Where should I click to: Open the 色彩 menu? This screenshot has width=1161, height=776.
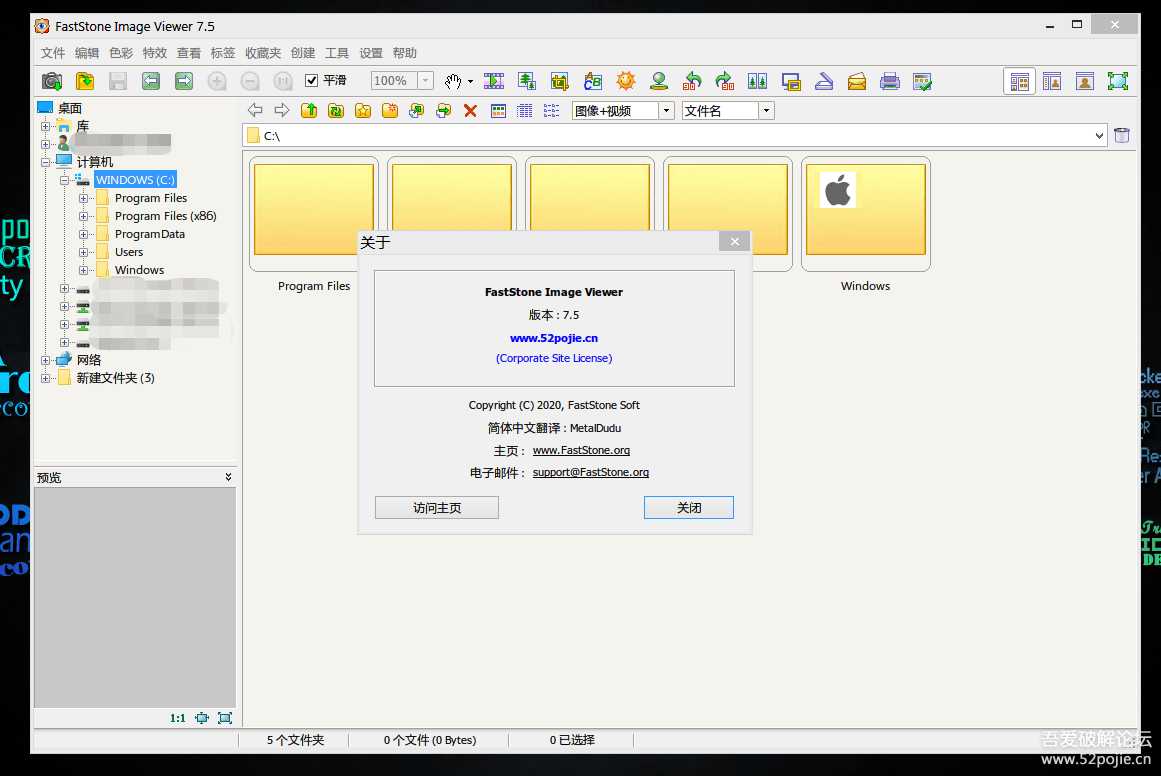coord(121,53)
